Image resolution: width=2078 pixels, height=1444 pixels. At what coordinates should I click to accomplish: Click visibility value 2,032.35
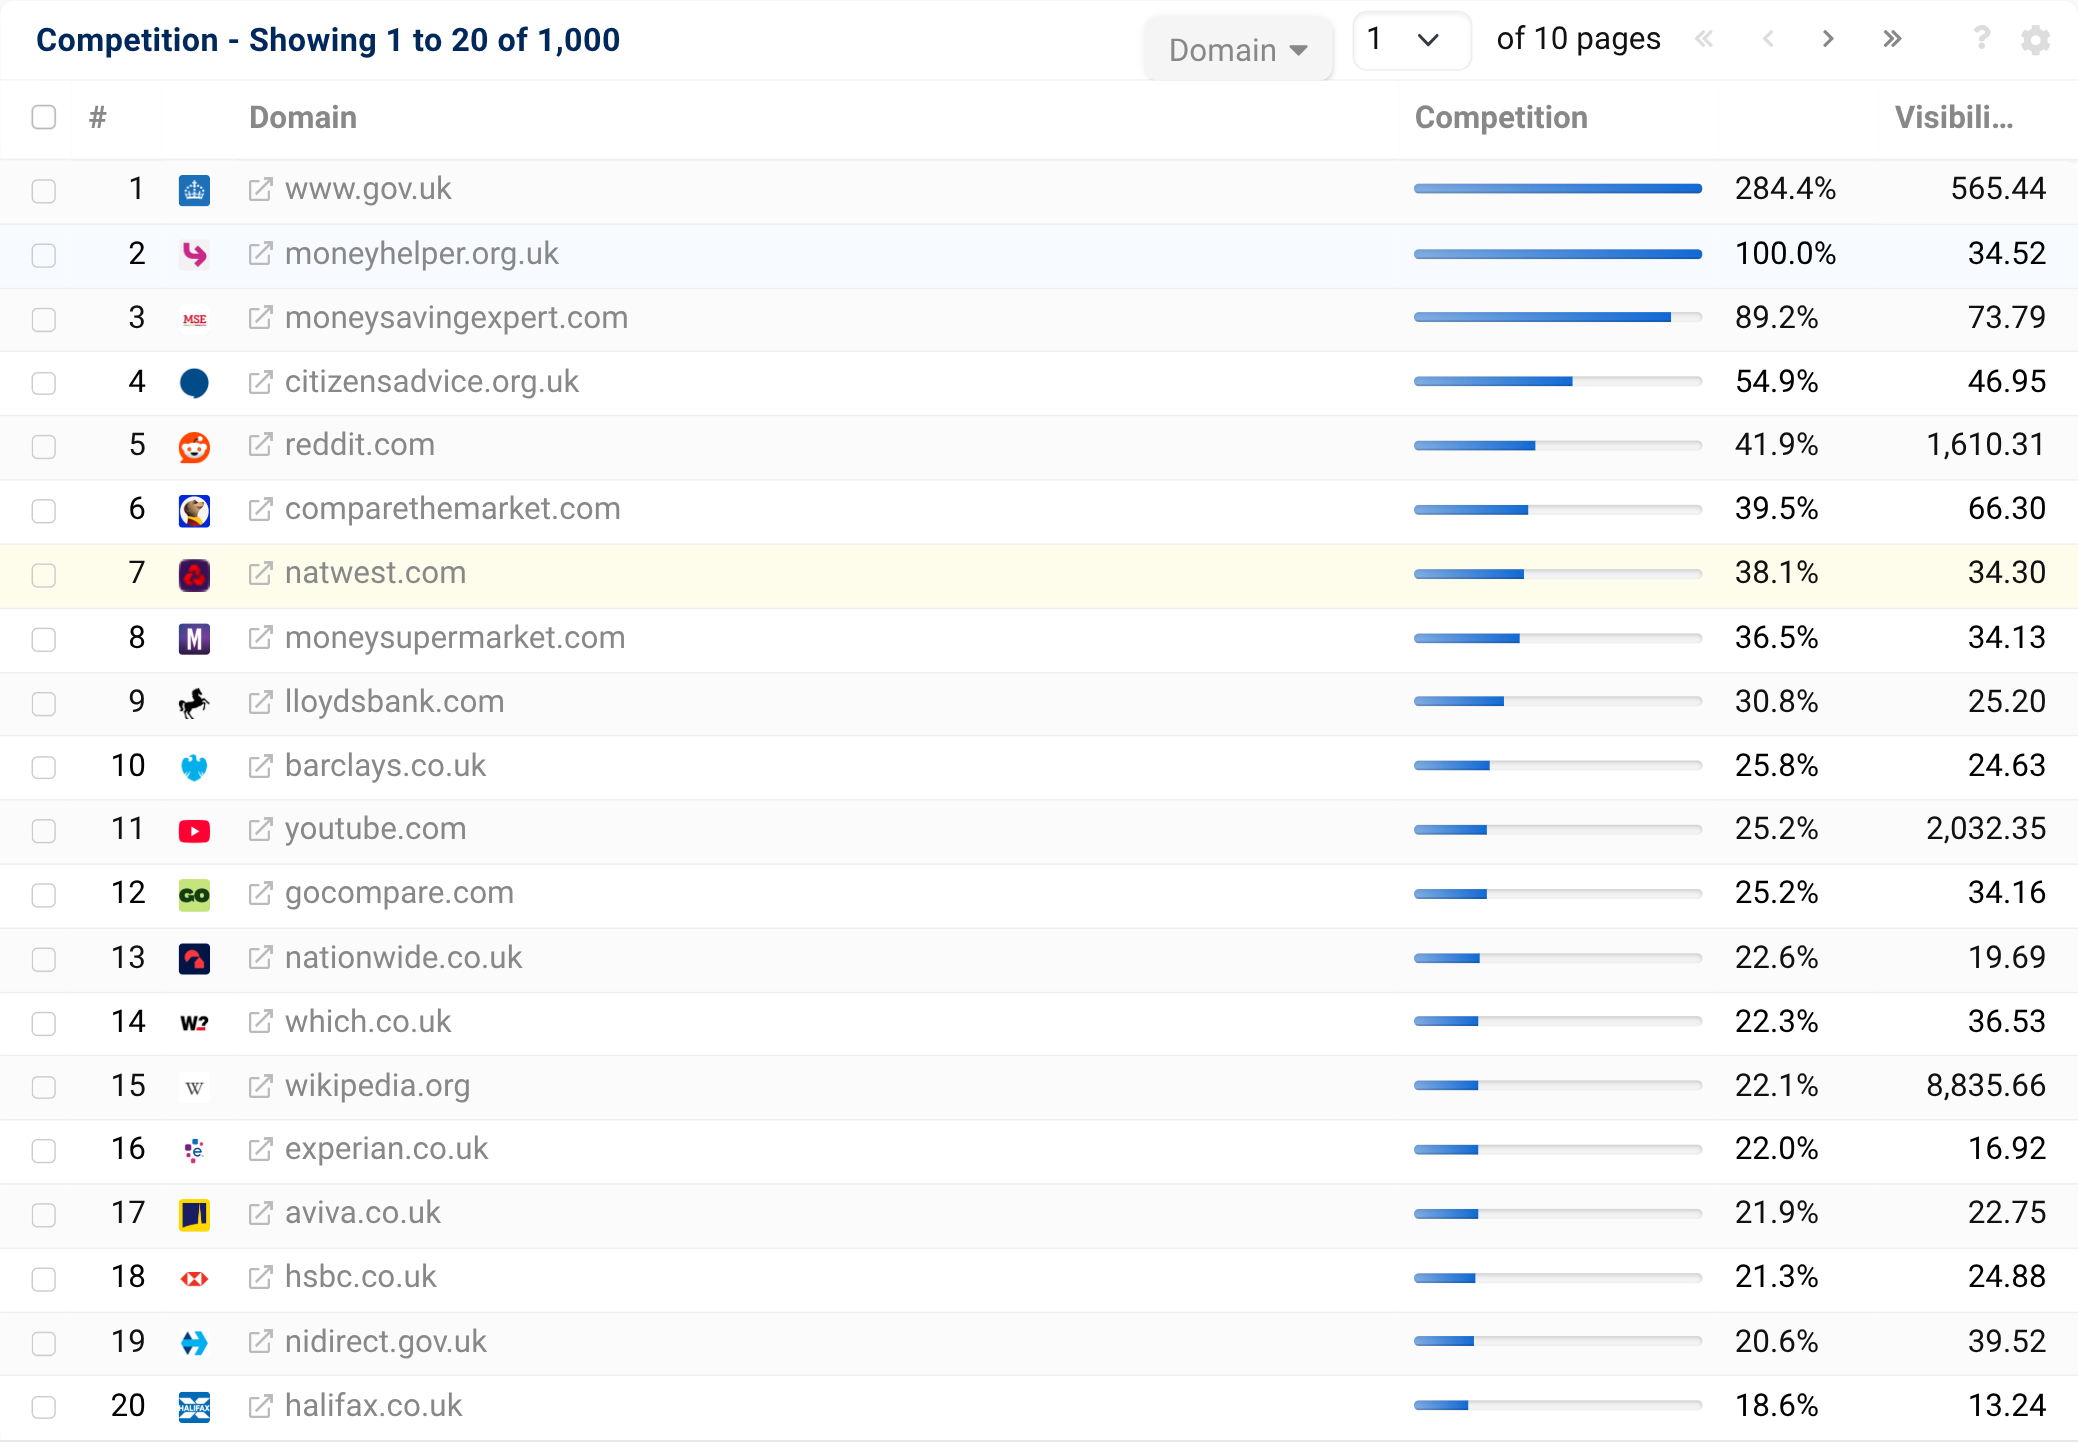point(1986,829)
